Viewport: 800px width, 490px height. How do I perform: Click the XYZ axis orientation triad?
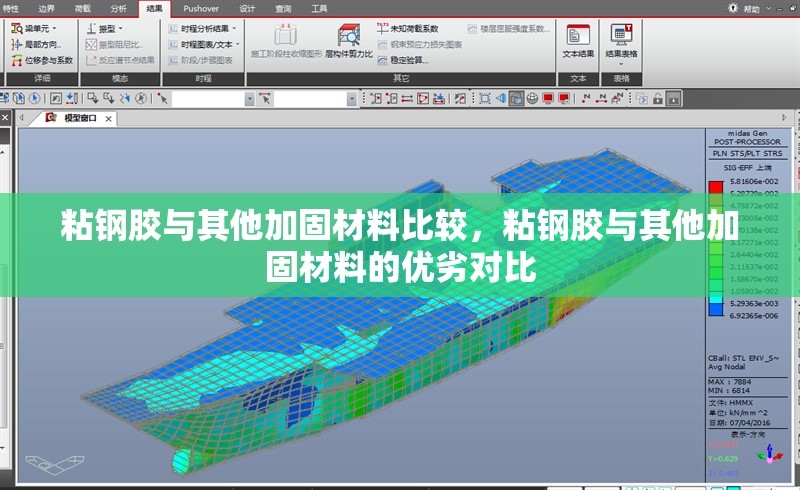coord(770,454)
